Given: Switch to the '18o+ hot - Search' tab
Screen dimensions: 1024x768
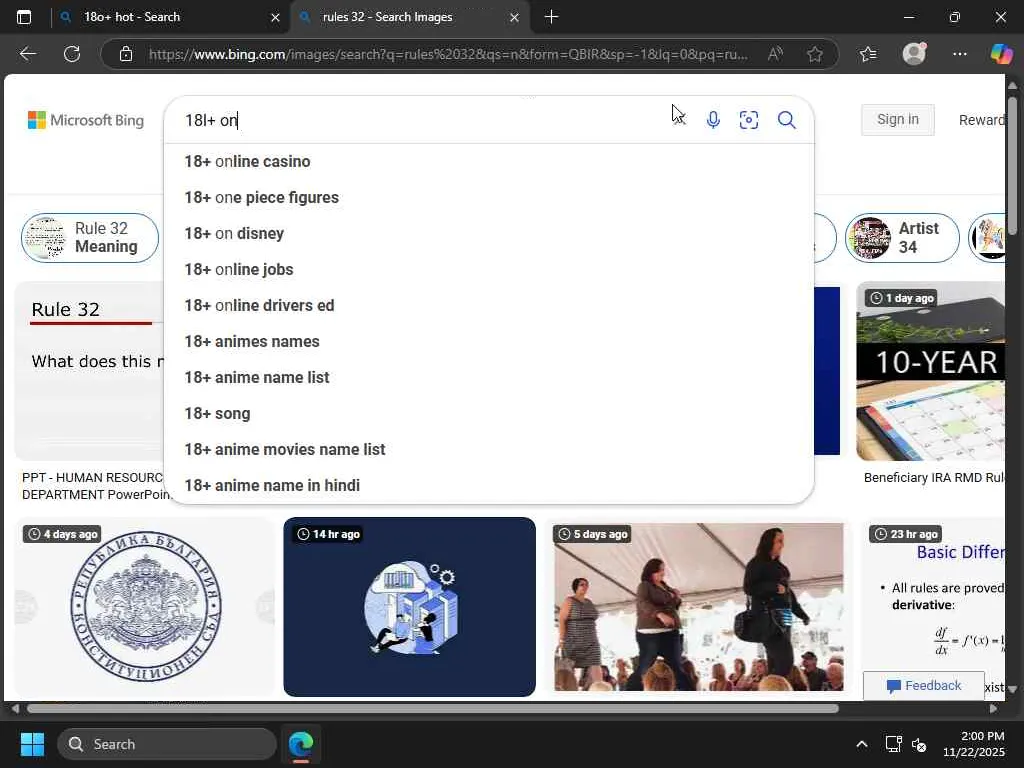Looking at the screenshot, I should coord(170,17).
